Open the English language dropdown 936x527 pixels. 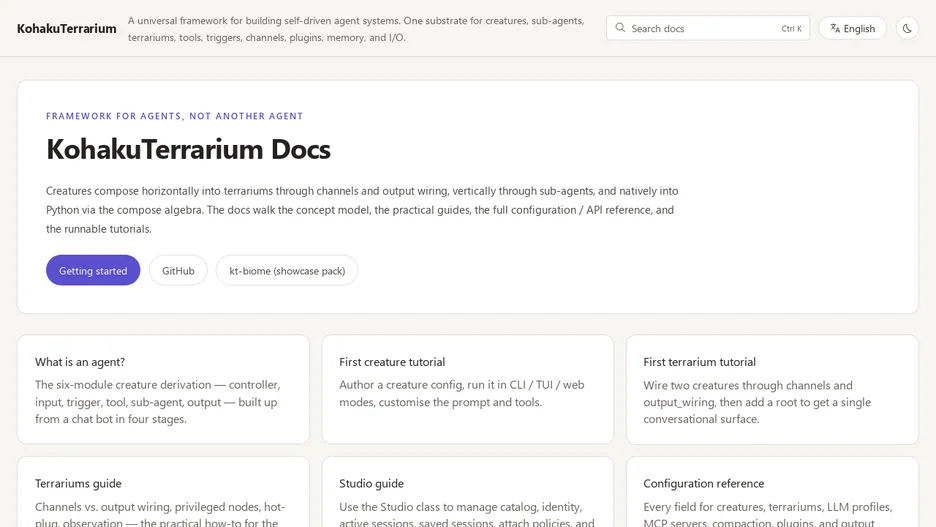tap(852, 28)
